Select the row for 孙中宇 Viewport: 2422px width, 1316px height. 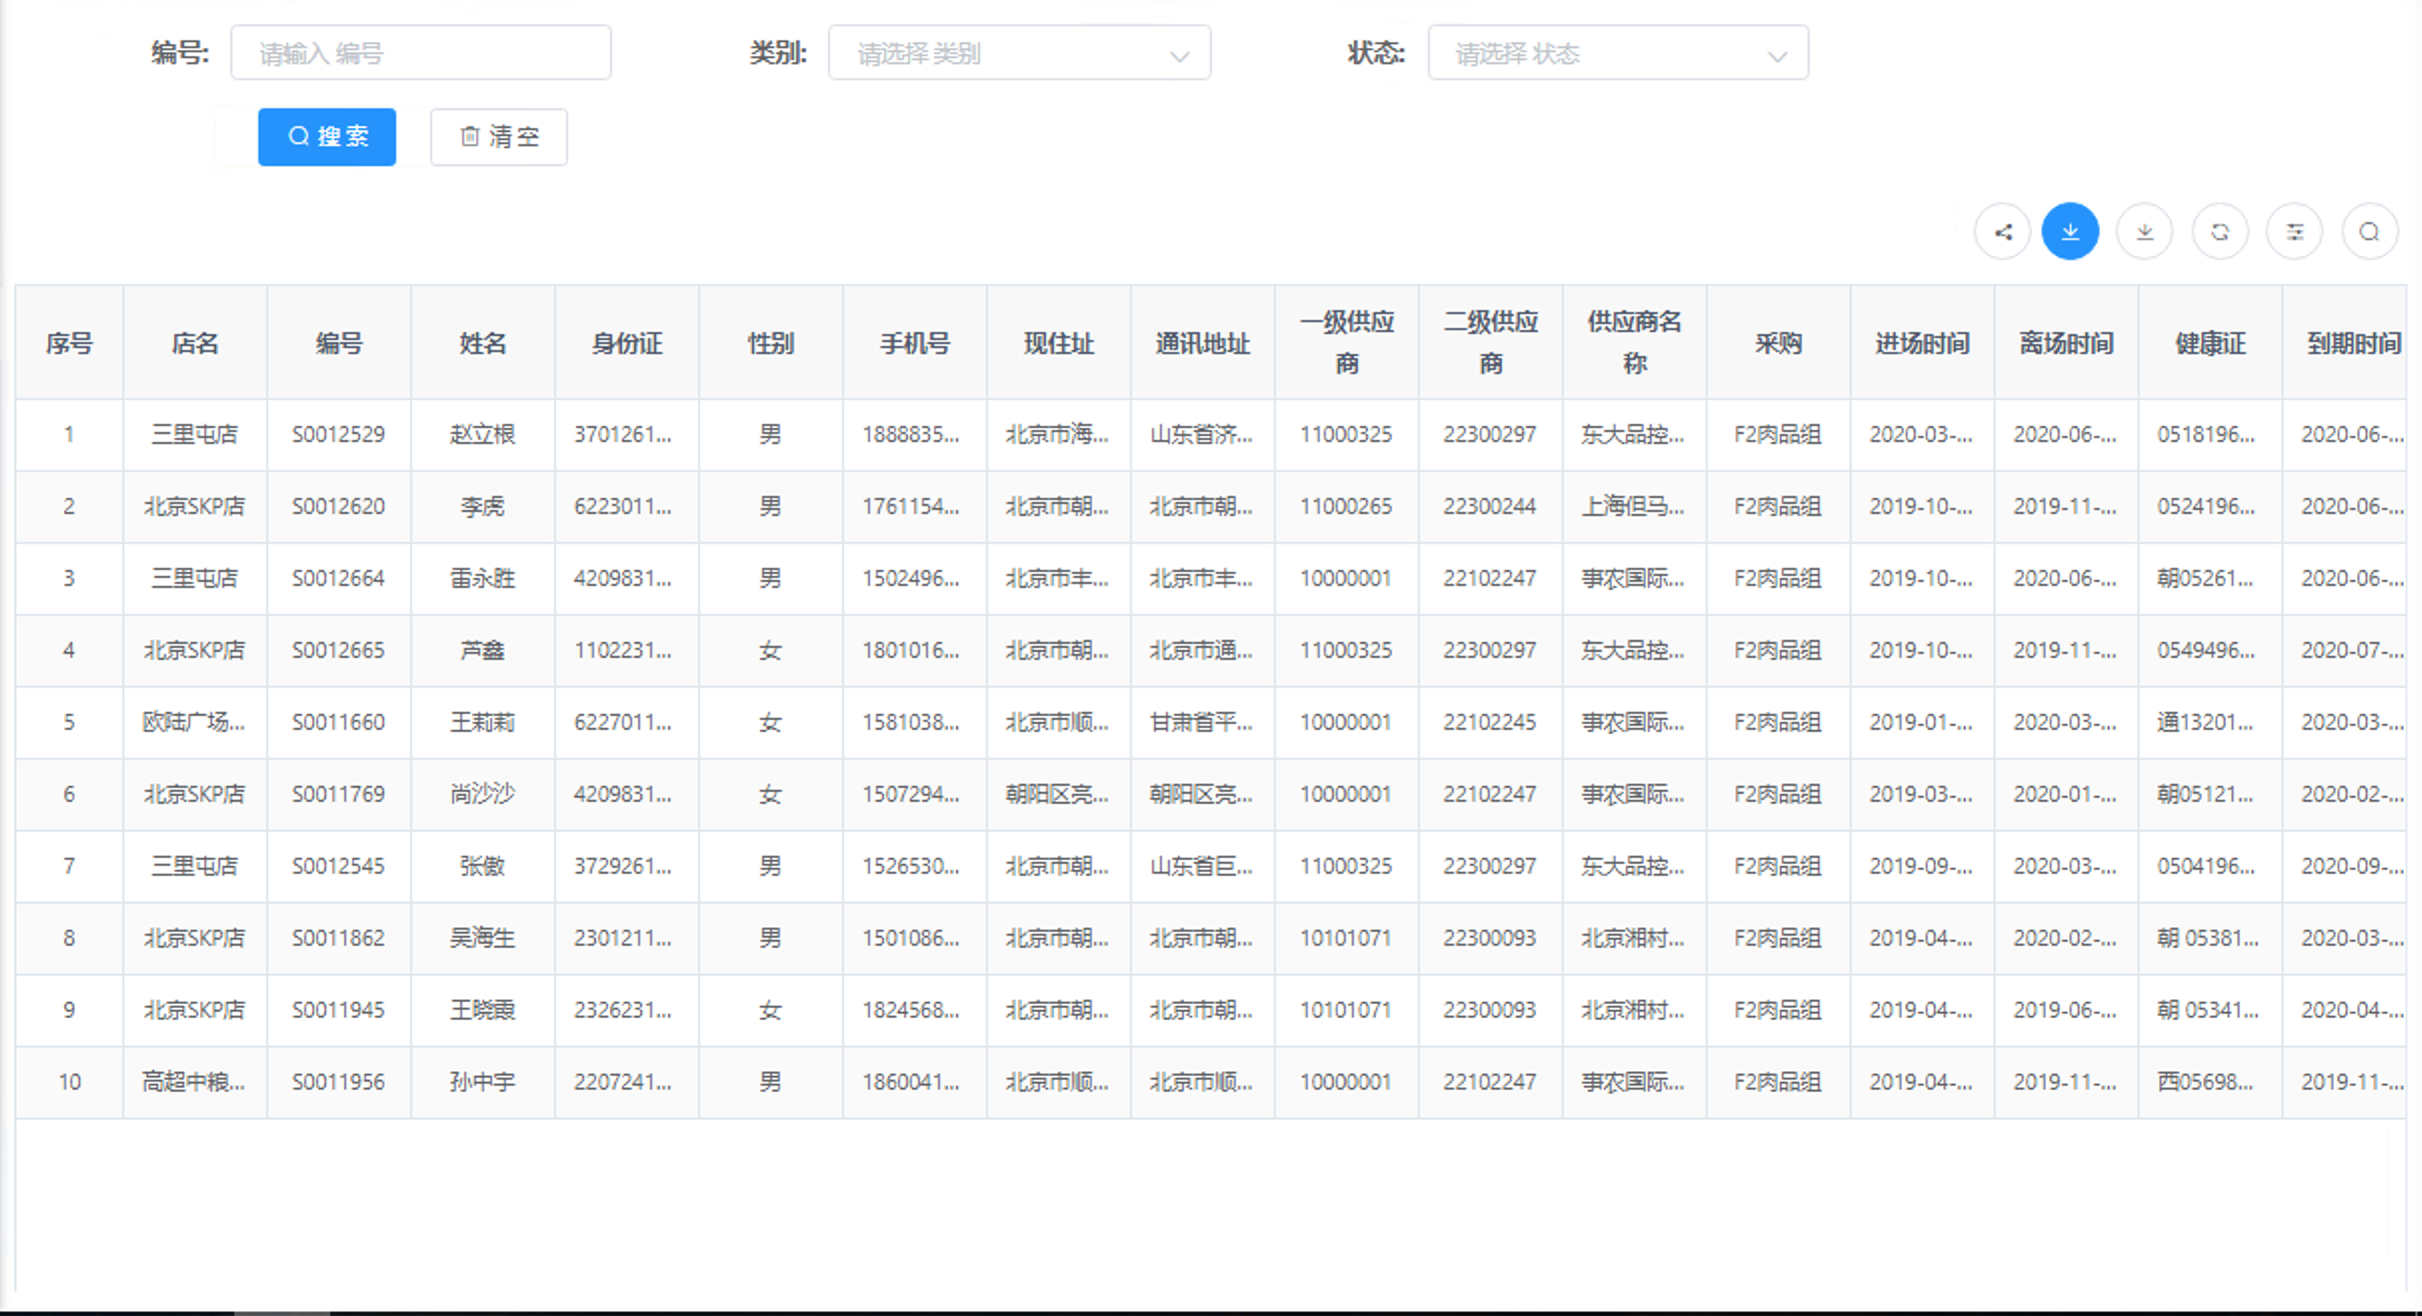(482, 1081)
